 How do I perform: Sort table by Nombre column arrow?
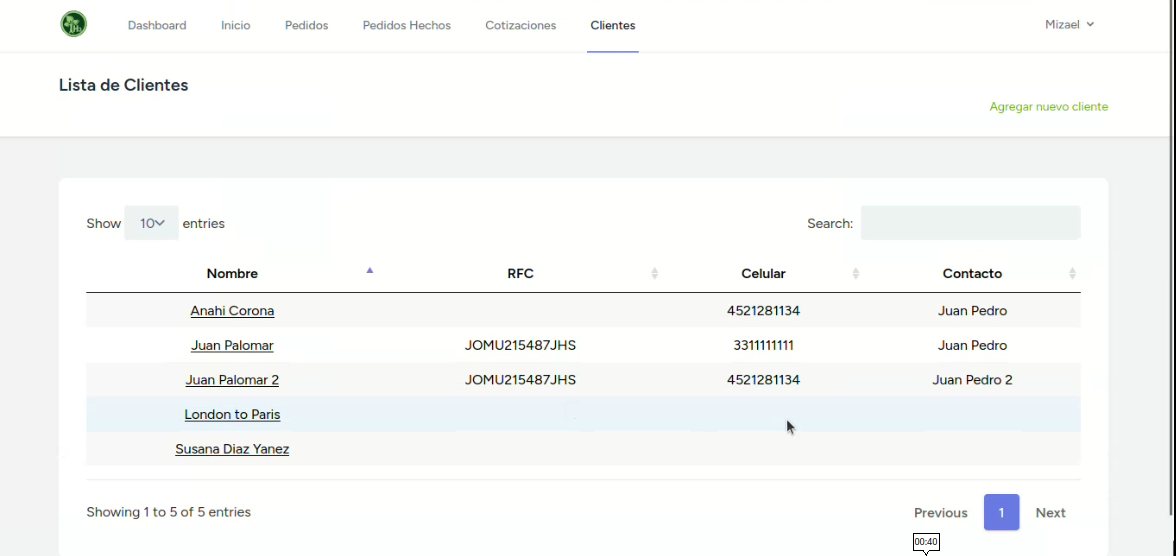[369, 272]
